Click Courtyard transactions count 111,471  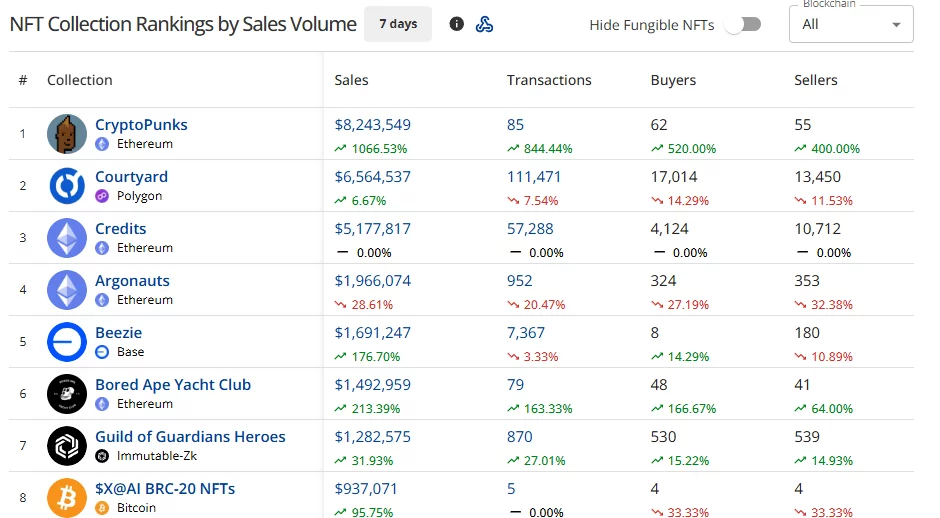534,177
